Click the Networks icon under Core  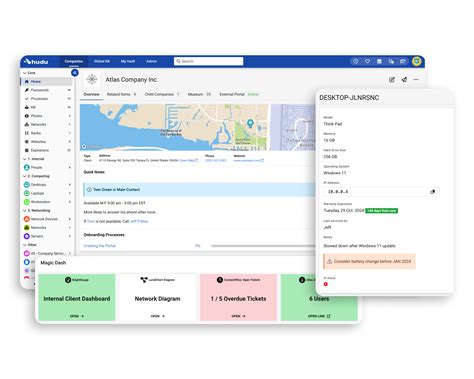coord(27,124)
